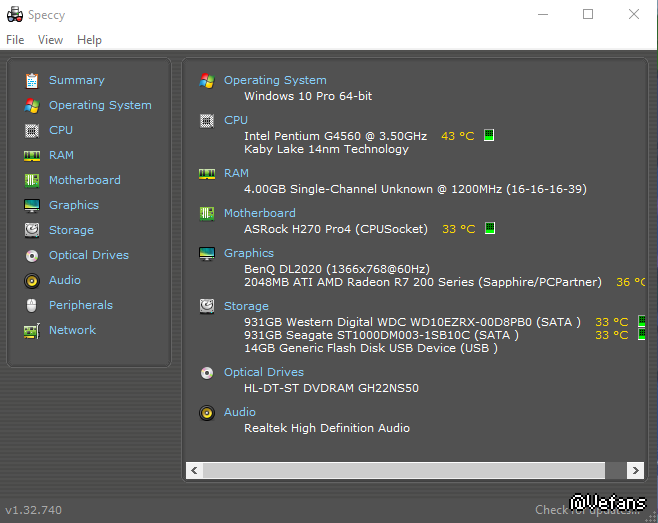The width and height of the screenshot is (658, 523).
Task: Click the green CPU temperature indicator
Action: coord(490,136)
